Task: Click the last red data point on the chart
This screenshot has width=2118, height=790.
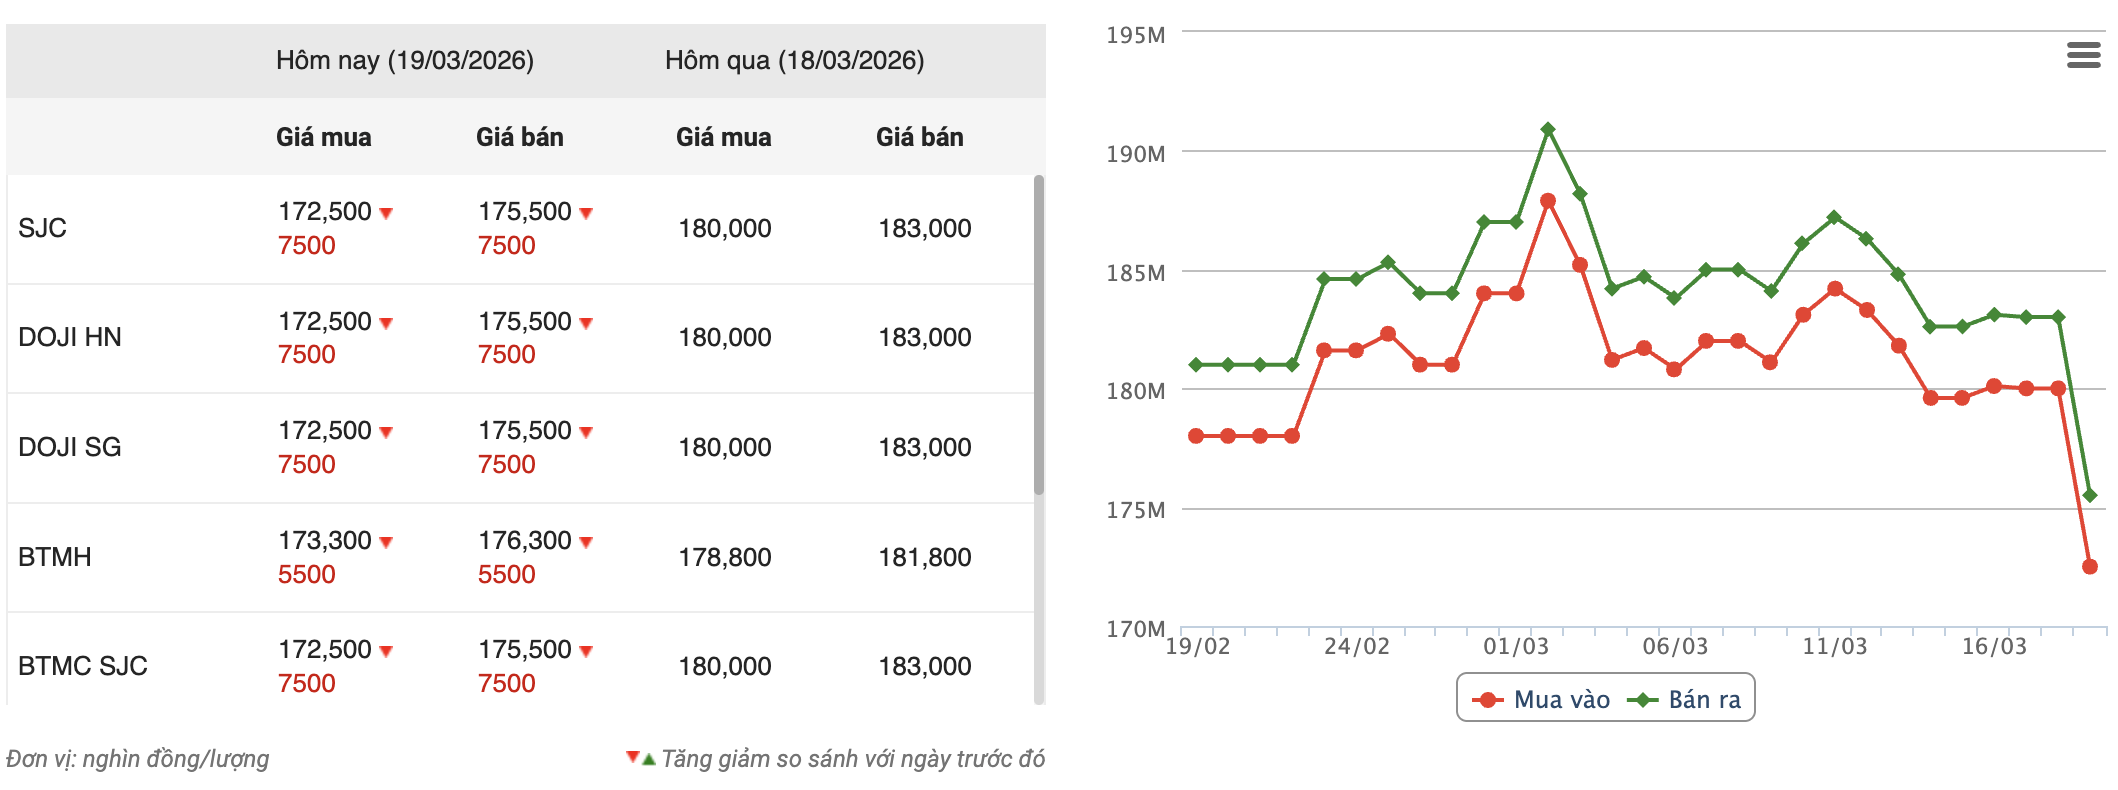Action: (2089, 567)
